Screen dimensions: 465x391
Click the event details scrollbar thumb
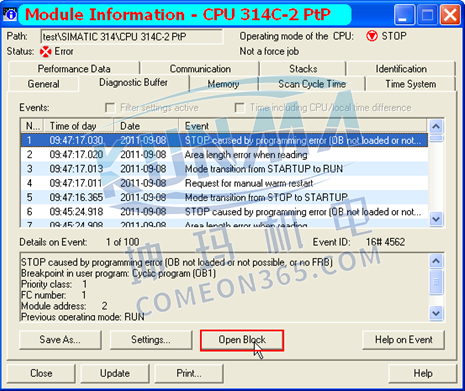436,282
